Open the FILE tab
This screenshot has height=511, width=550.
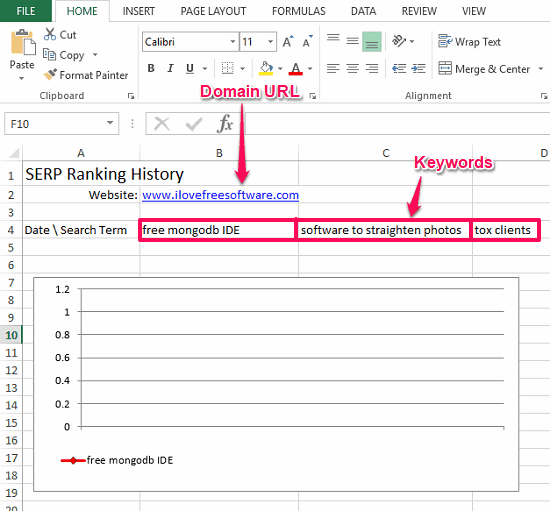tap(26, 11)
